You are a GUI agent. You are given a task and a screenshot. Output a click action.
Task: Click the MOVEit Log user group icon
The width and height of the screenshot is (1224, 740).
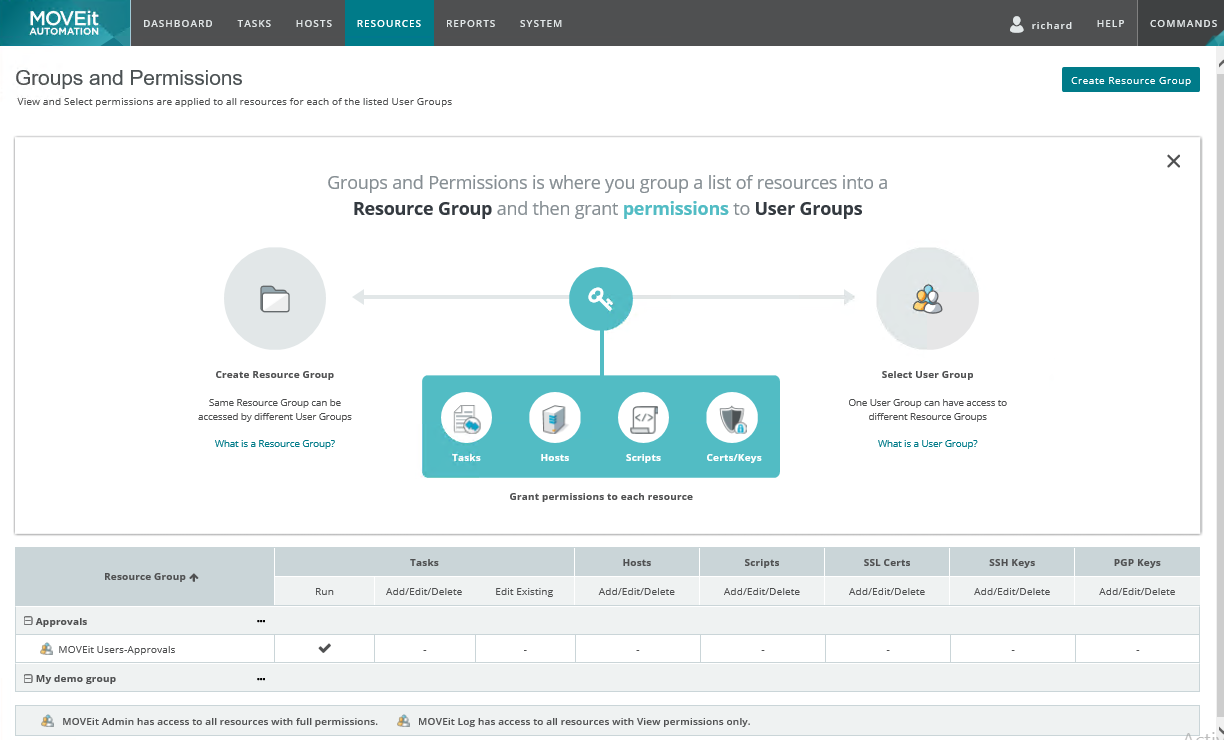[404, 721]
